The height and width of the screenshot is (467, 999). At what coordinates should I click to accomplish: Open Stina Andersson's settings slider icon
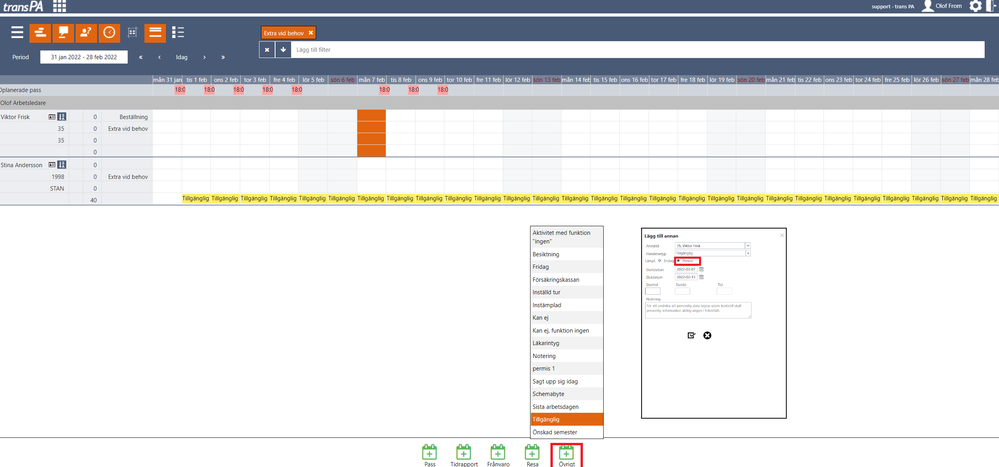(x=62, y=165)
